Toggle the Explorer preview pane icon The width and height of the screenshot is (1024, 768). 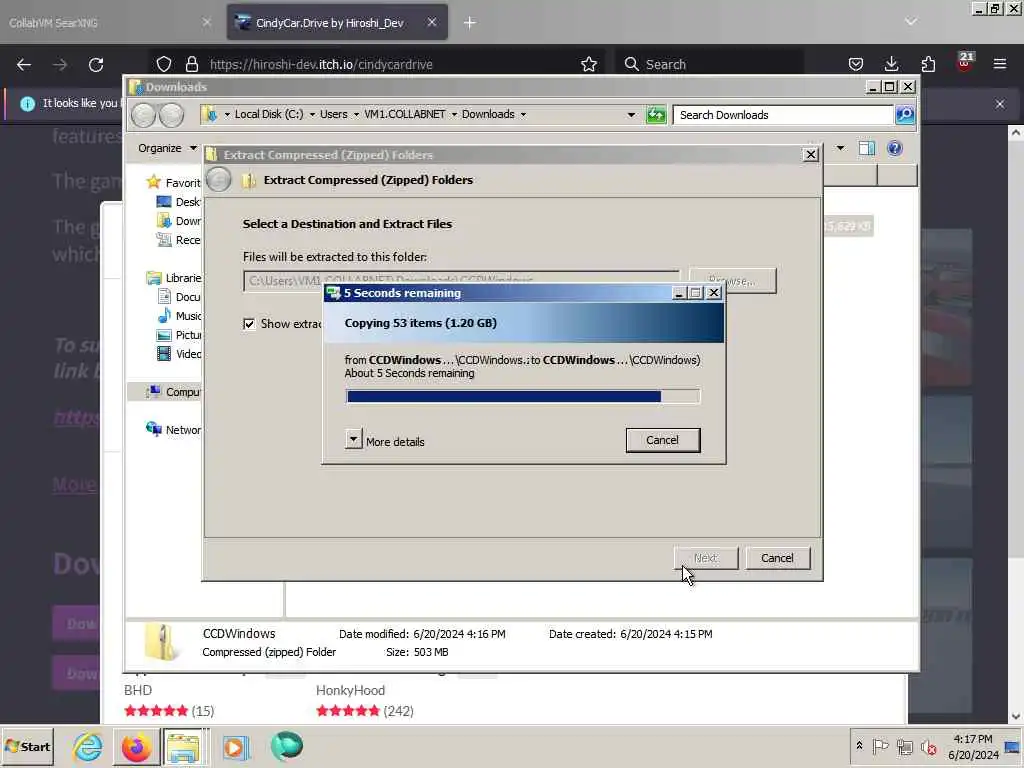click(x=867, y=148)
